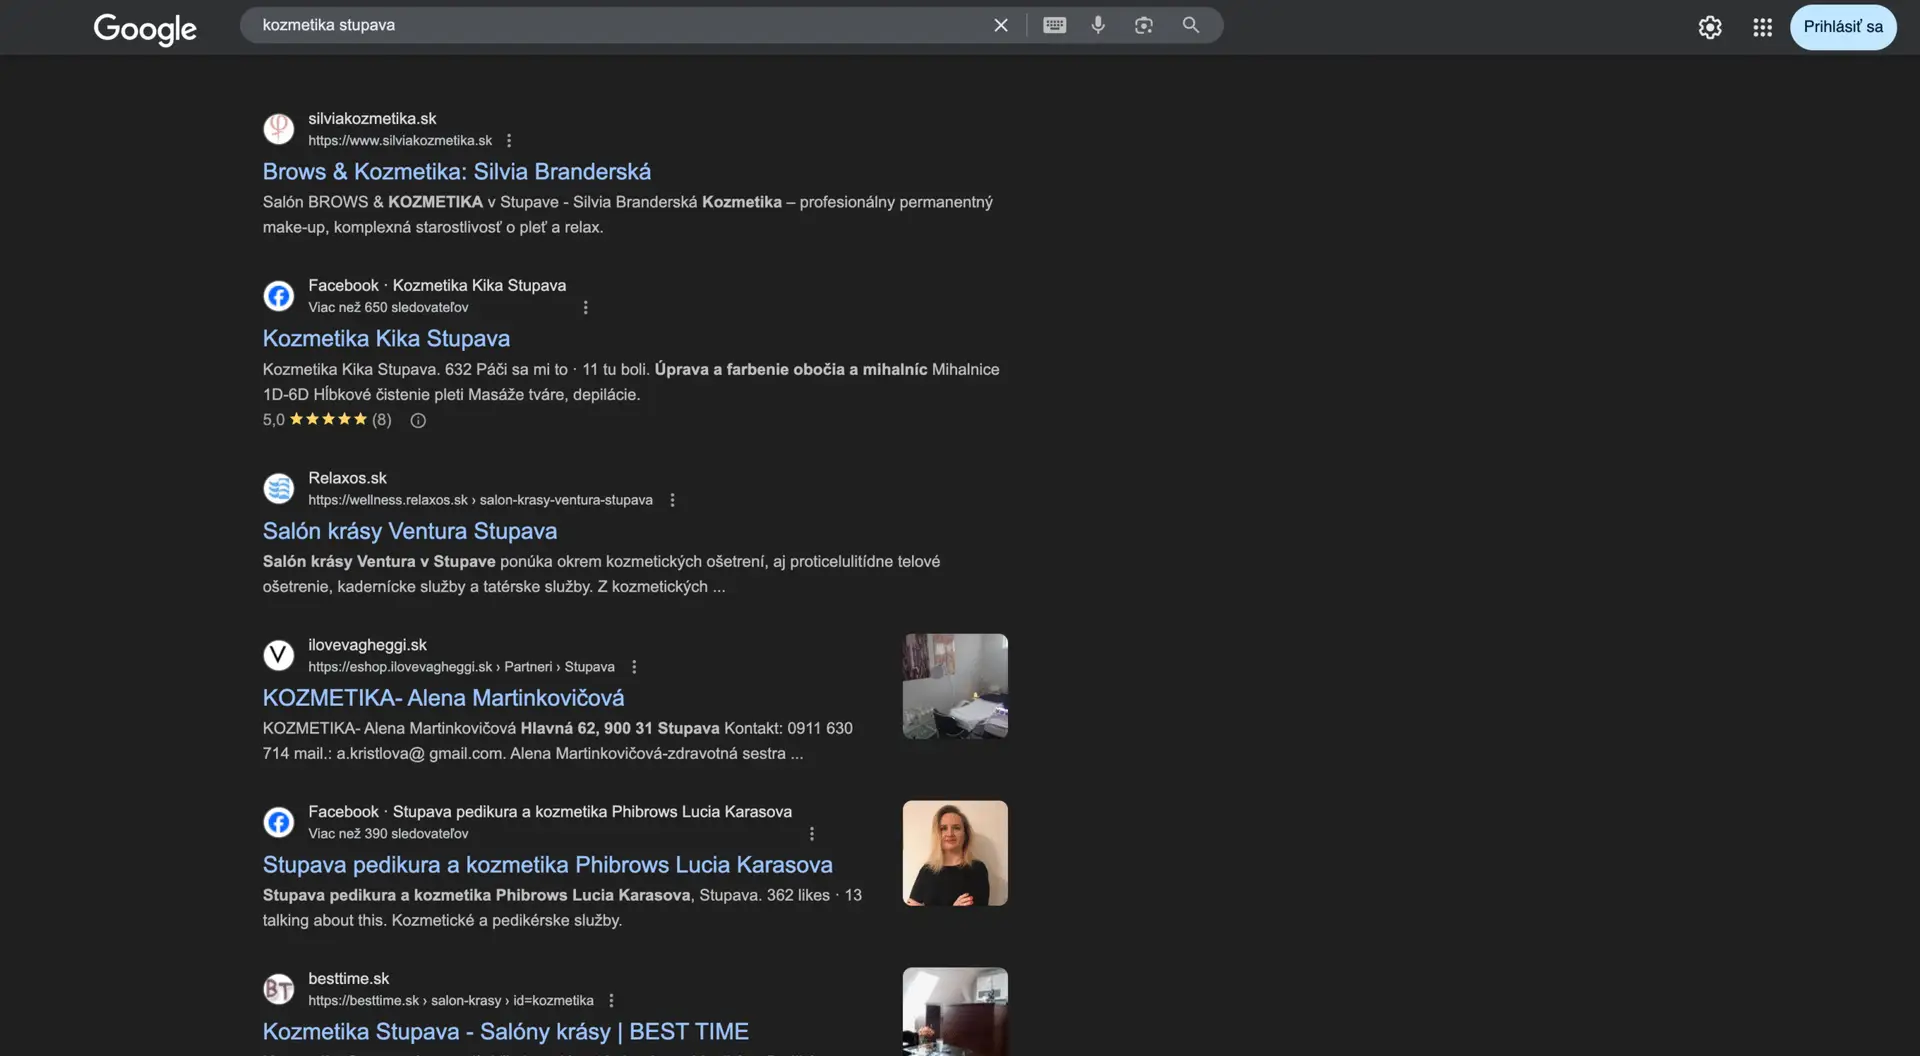Search by image with camera lens icon

click(1144, 25)
